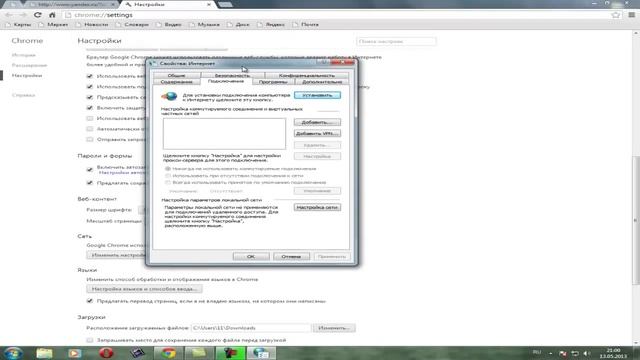The image size is (640, 360).
Task: Show hidden tray icons arrow
Action: point(551,353)
